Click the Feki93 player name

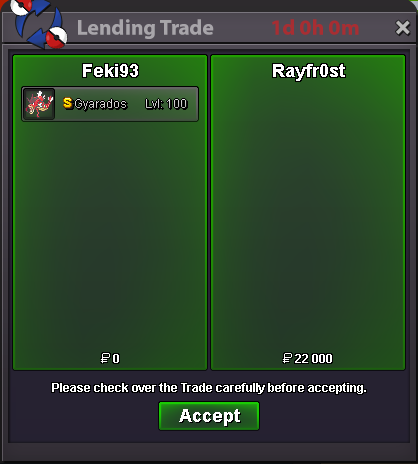(110, 71)
